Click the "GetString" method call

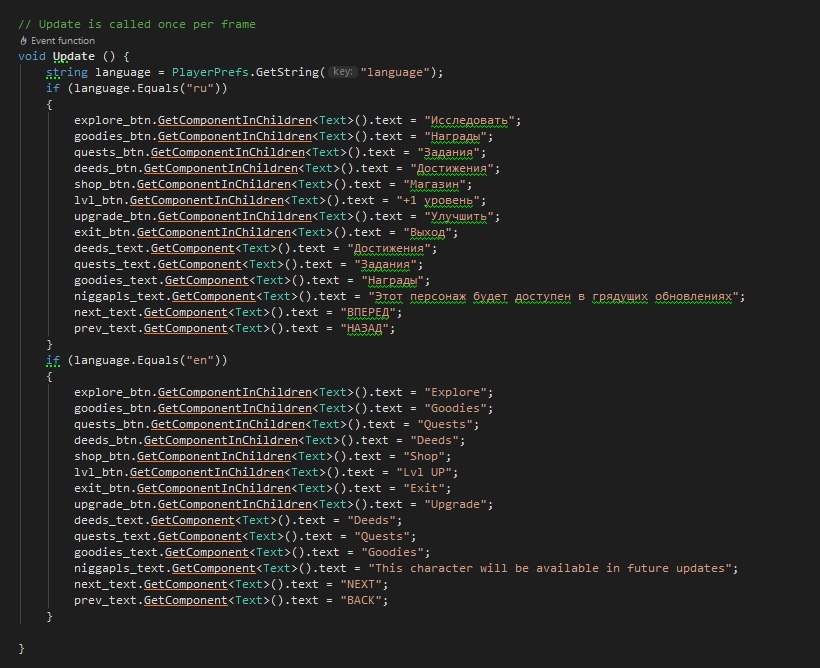287,72
